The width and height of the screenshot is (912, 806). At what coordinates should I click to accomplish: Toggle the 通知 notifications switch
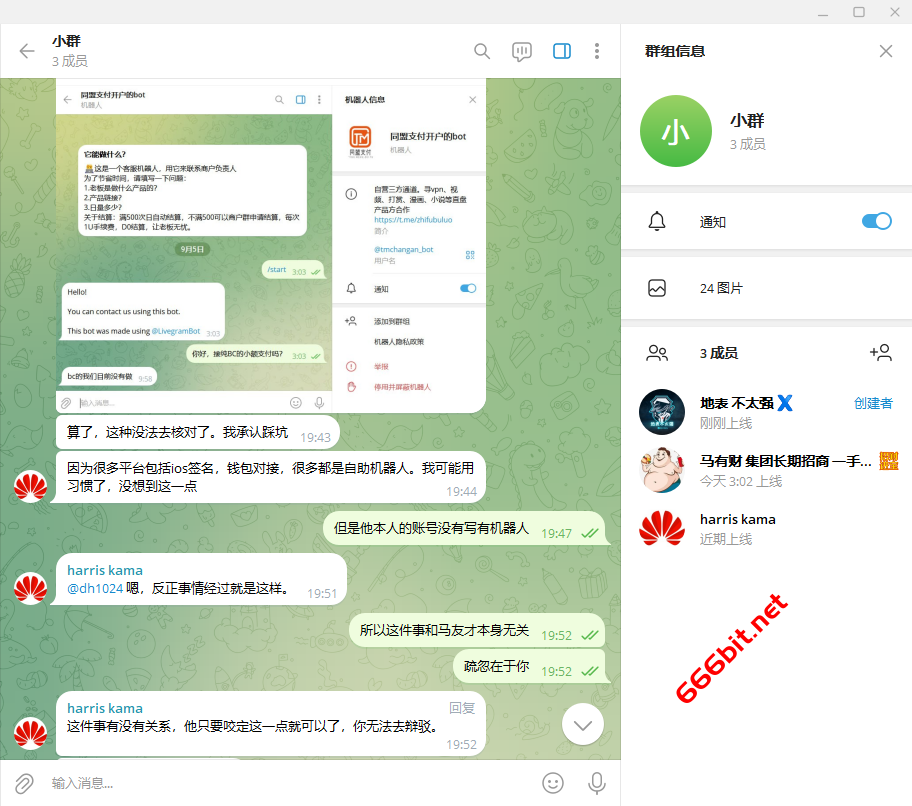tap(876, 221)
